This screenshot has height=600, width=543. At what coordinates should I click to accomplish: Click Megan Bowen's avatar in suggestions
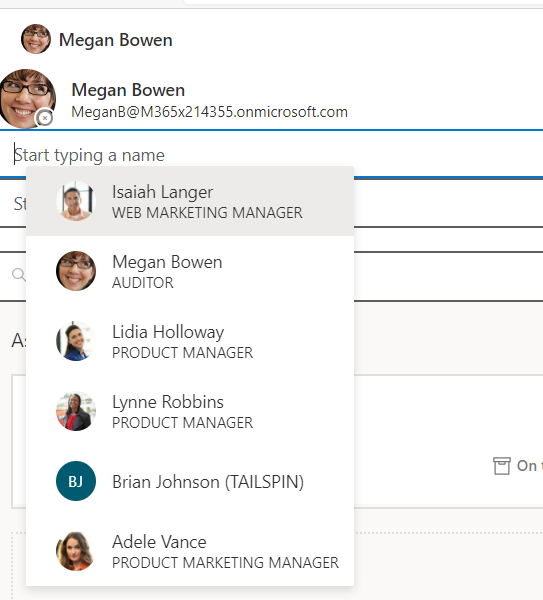[76, 271]
